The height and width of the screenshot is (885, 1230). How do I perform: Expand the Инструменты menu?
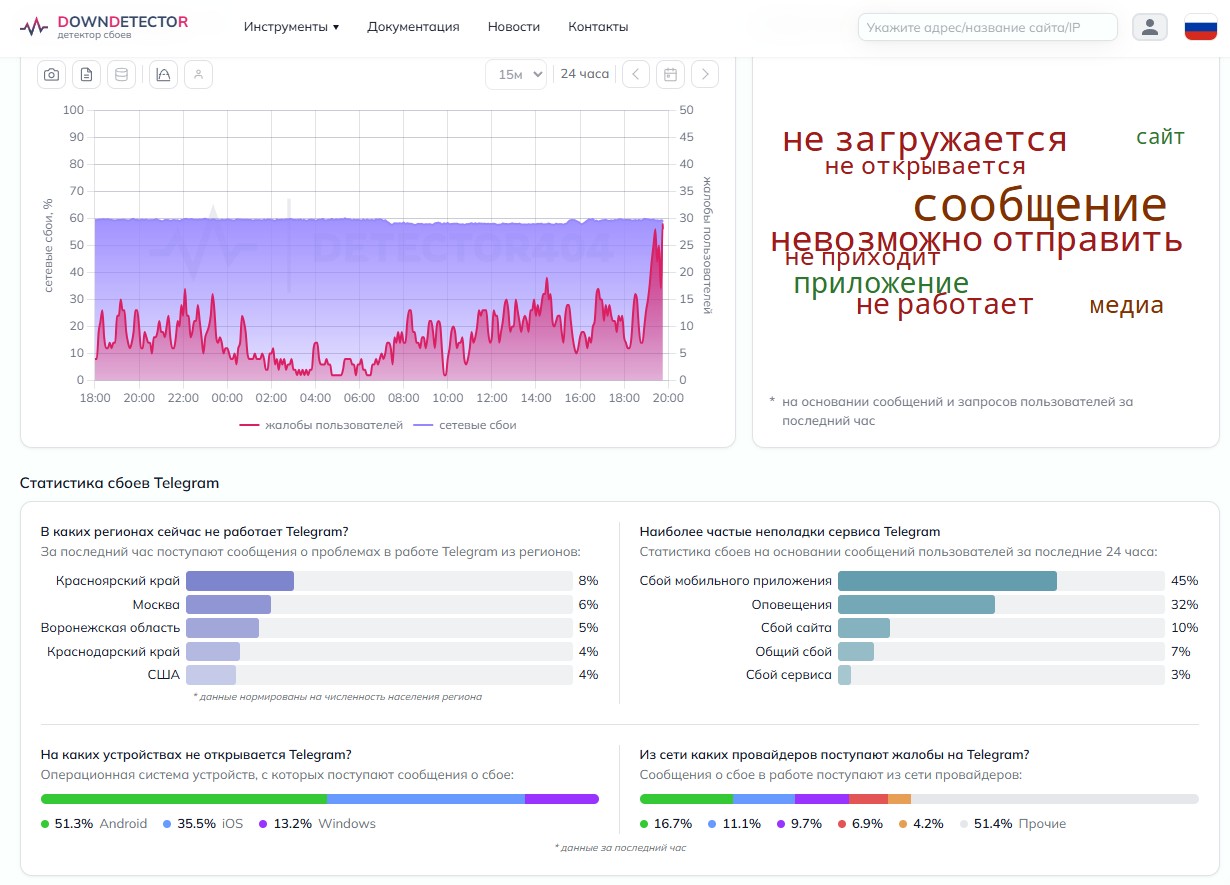[x=291, y=27]
